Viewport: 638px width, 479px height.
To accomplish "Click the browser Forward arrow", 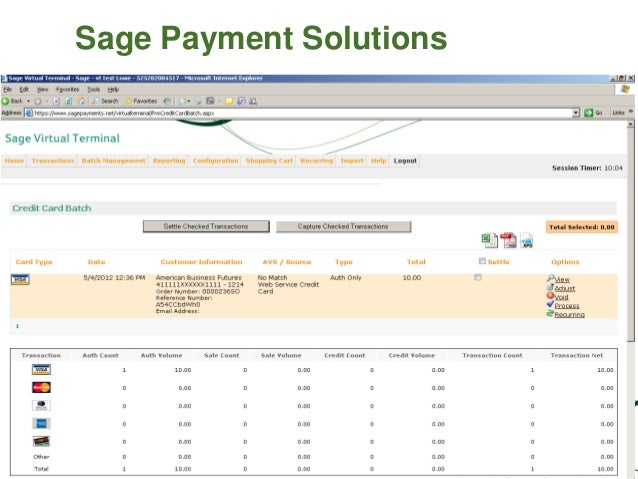I will coord(38,101).
